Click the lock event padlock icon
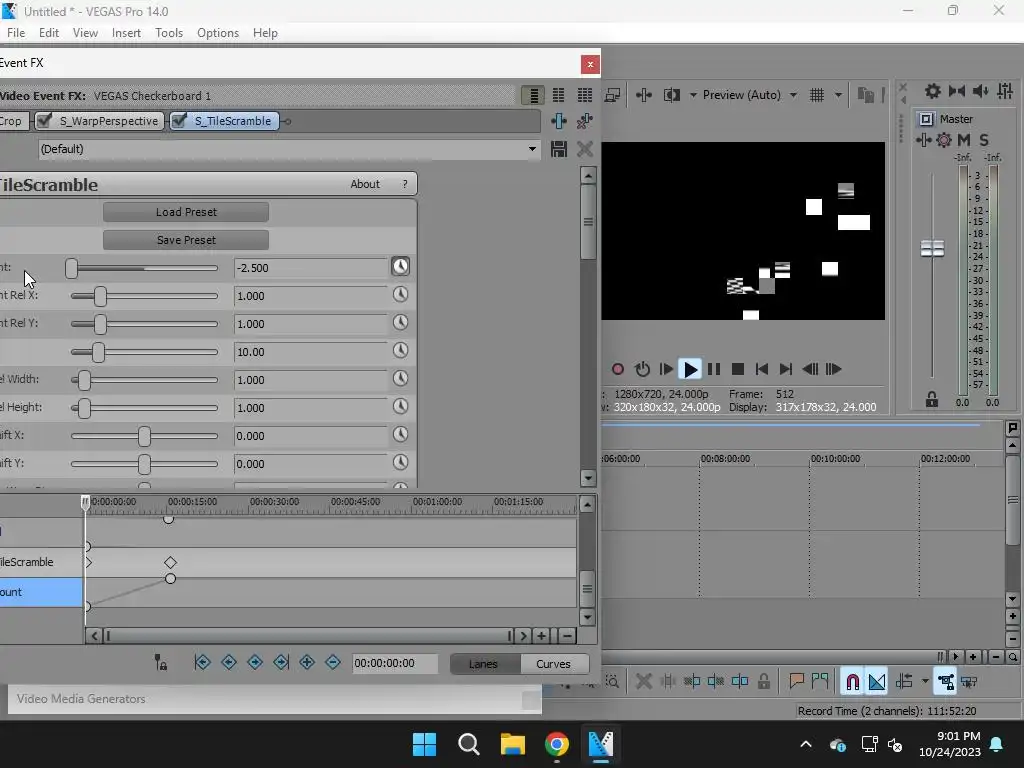 (763, 682)
